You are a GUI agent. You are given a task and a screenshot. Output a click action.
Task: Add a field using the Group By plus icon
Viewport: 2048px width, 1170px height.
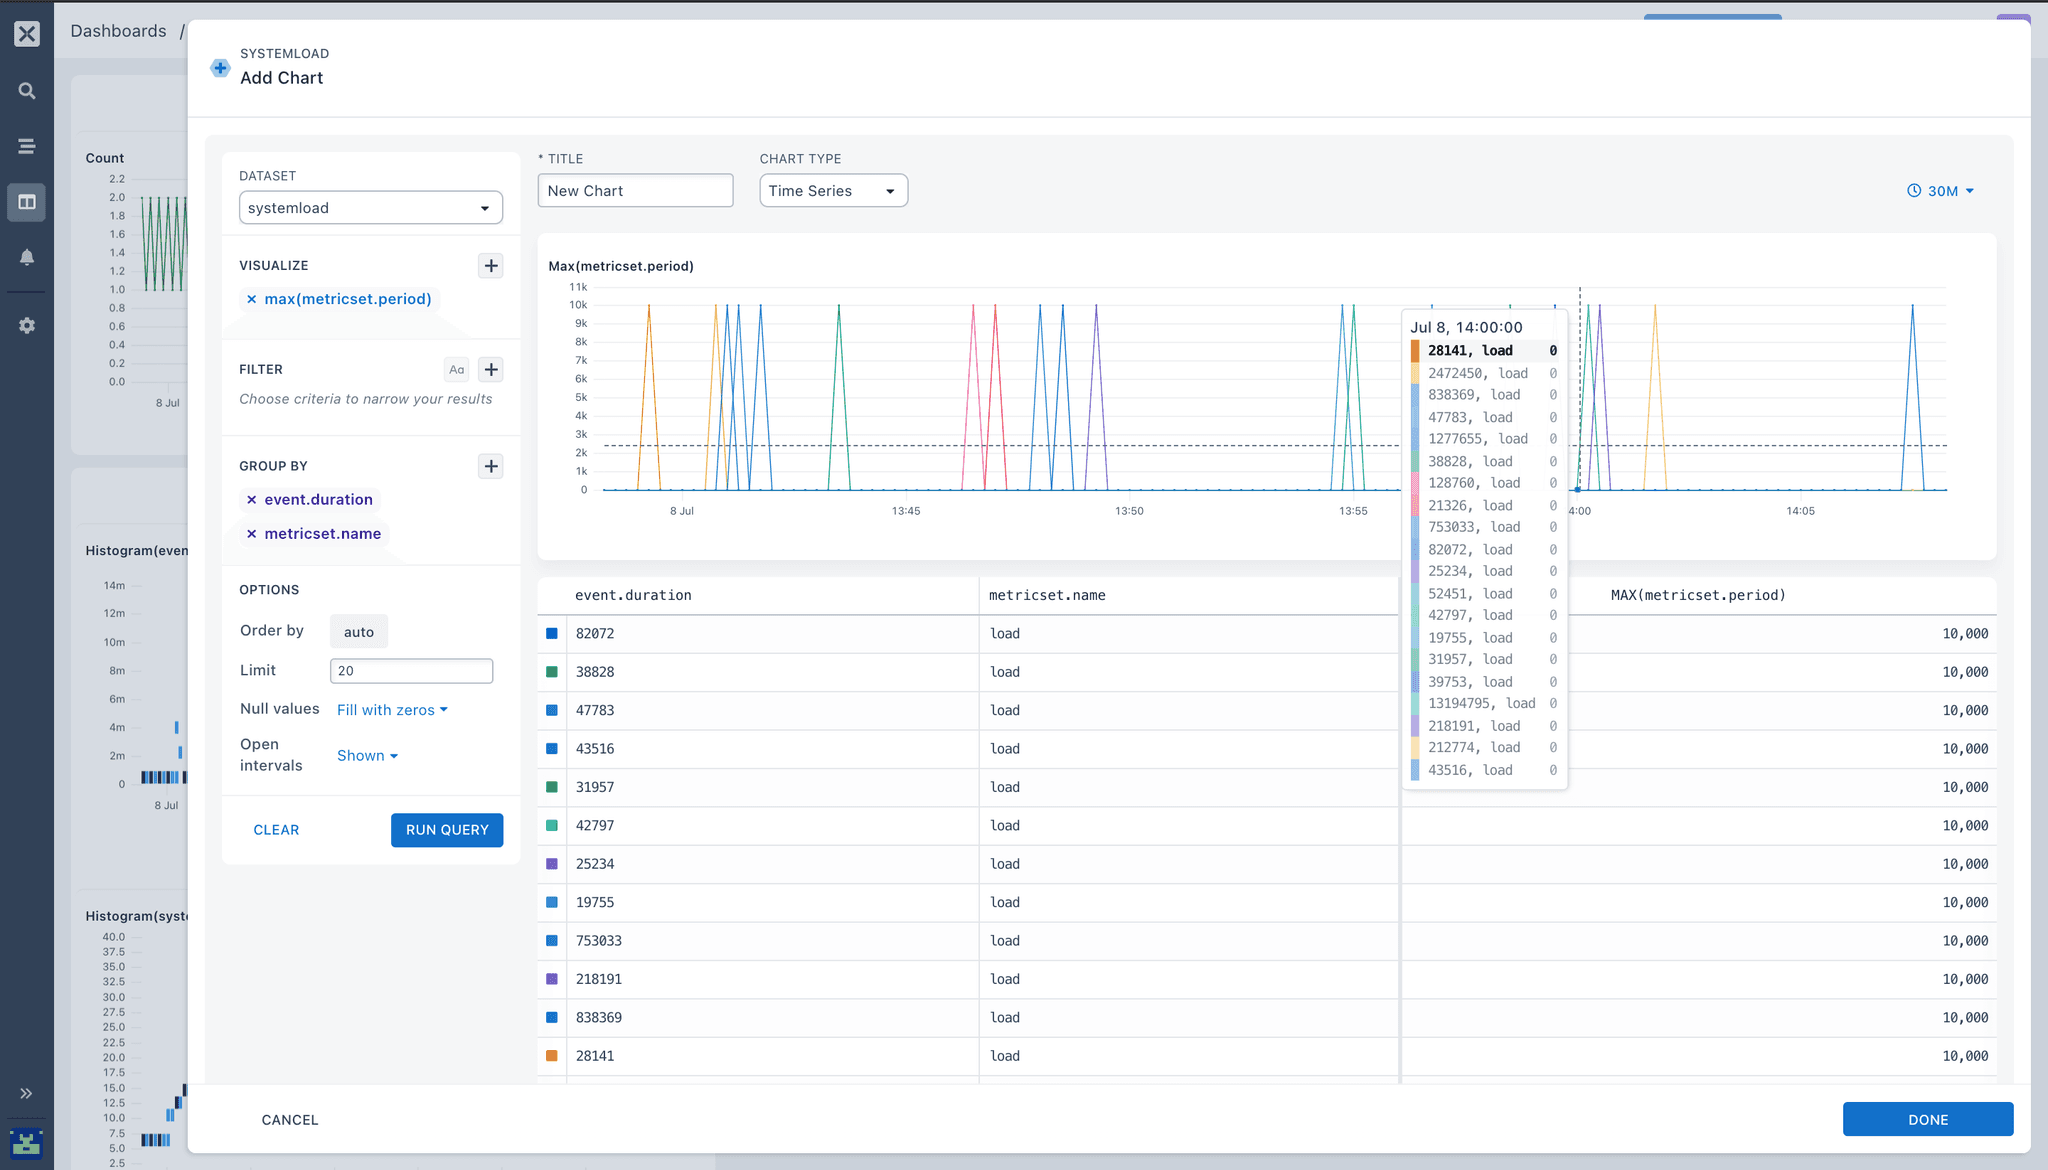click(491, 466)
